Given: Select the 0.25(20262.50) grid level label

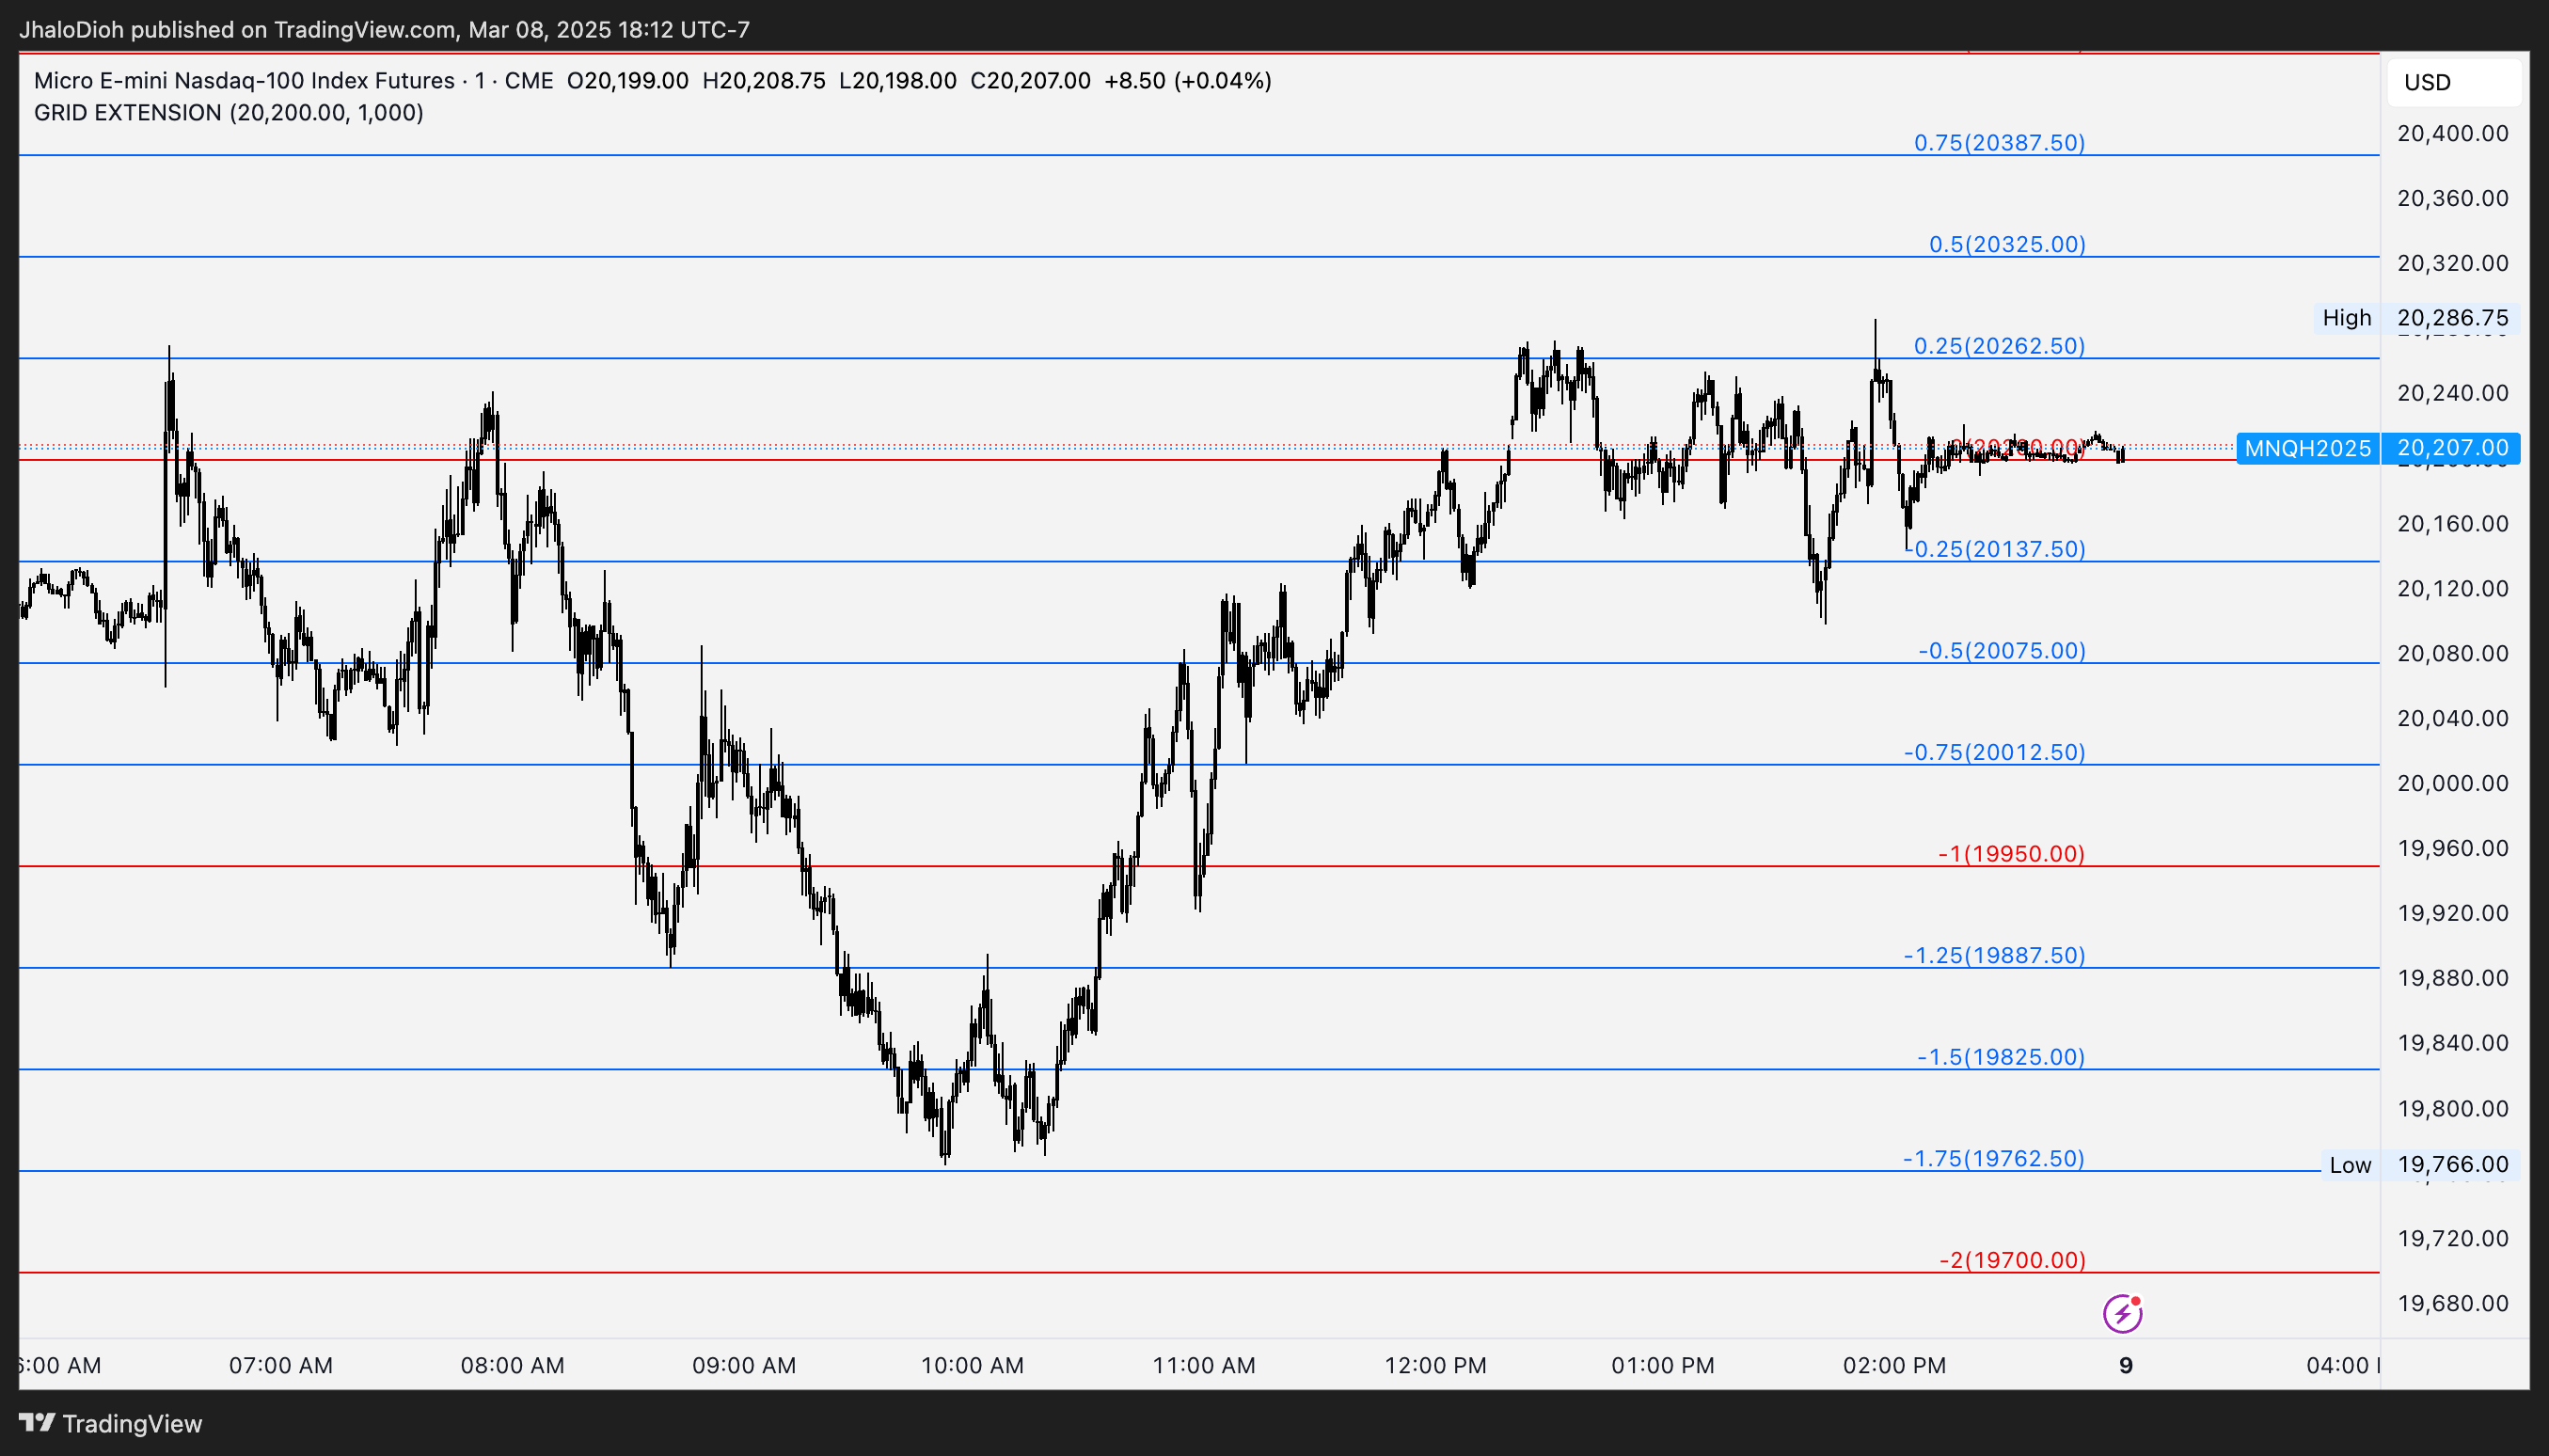Looking at the screenshot, I should click(1999, 346).
